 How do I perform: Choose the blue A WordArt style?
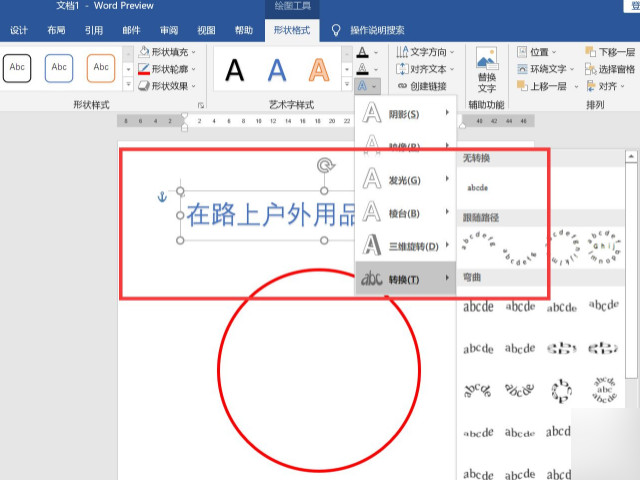point(277,70)
